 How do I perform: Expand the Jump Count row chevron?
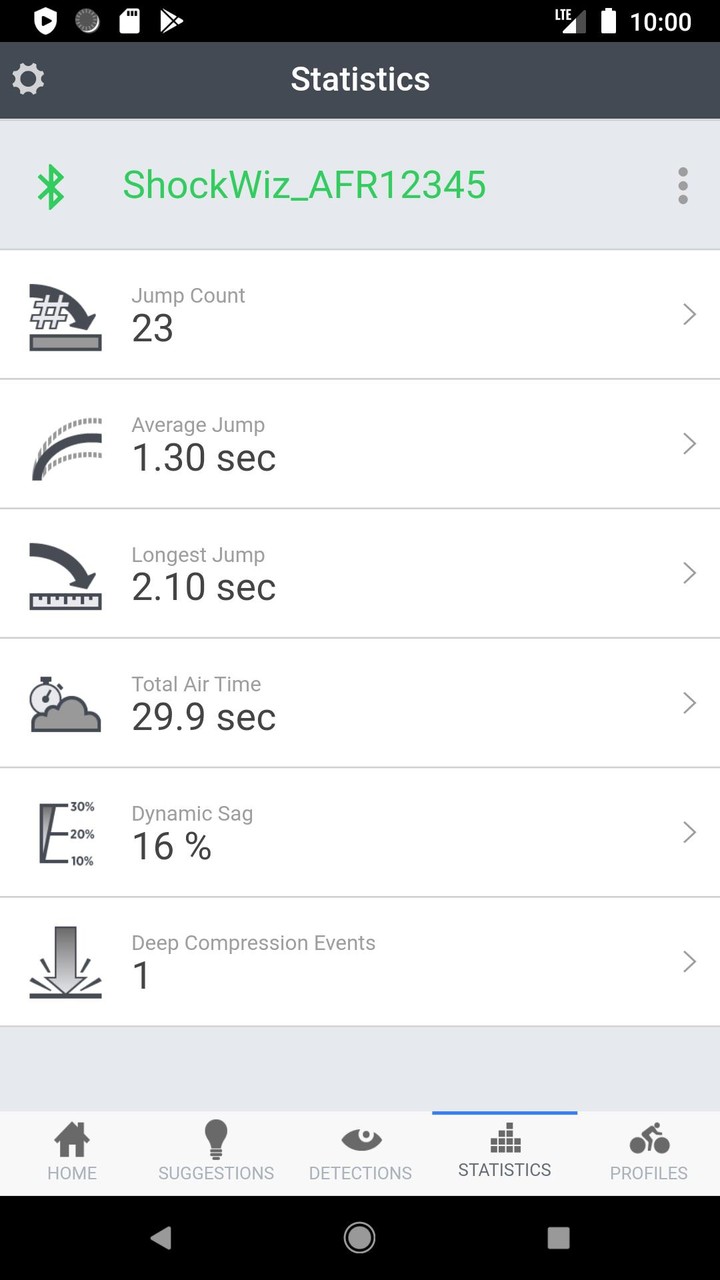(x=689, y=315)
